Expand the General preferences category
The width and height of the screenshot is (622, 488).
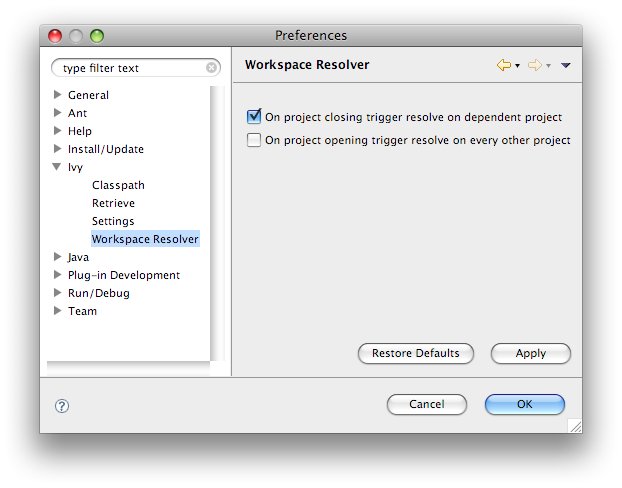coord(58,95)
